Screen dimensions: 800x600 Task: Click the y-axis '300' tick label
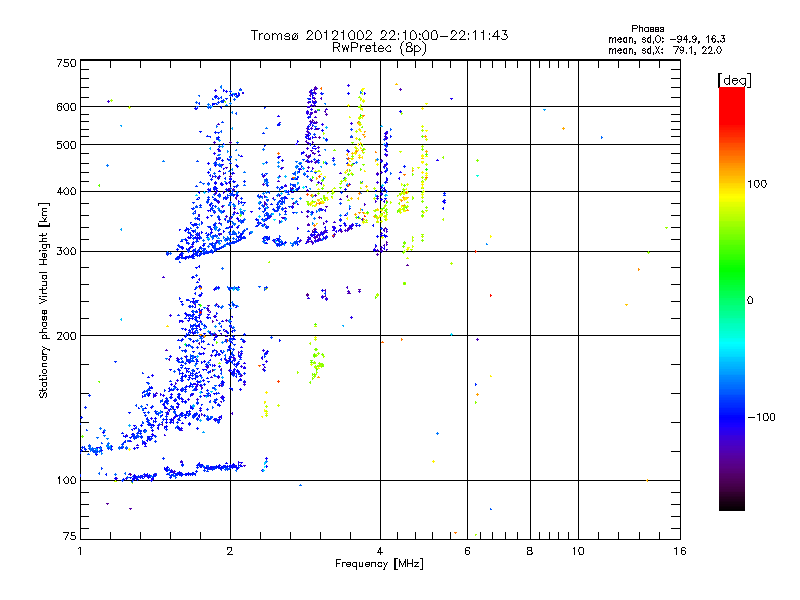66,252
